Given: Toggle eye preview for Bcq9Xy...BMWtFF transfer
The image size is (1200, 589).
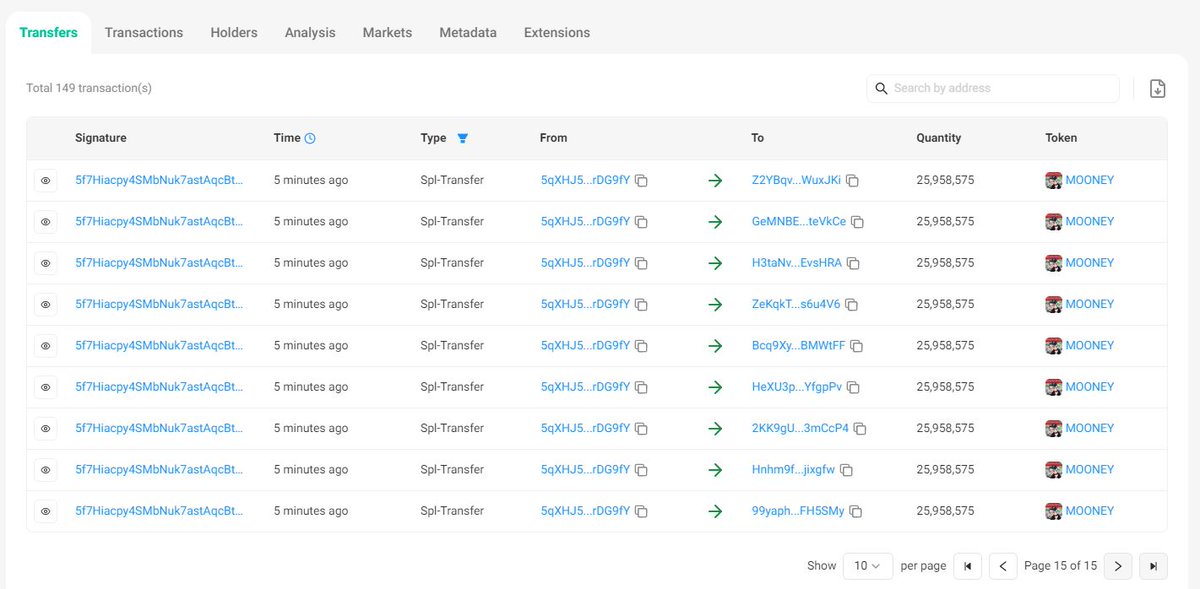Looking at the screenshot, I should [x=45, y=345].
